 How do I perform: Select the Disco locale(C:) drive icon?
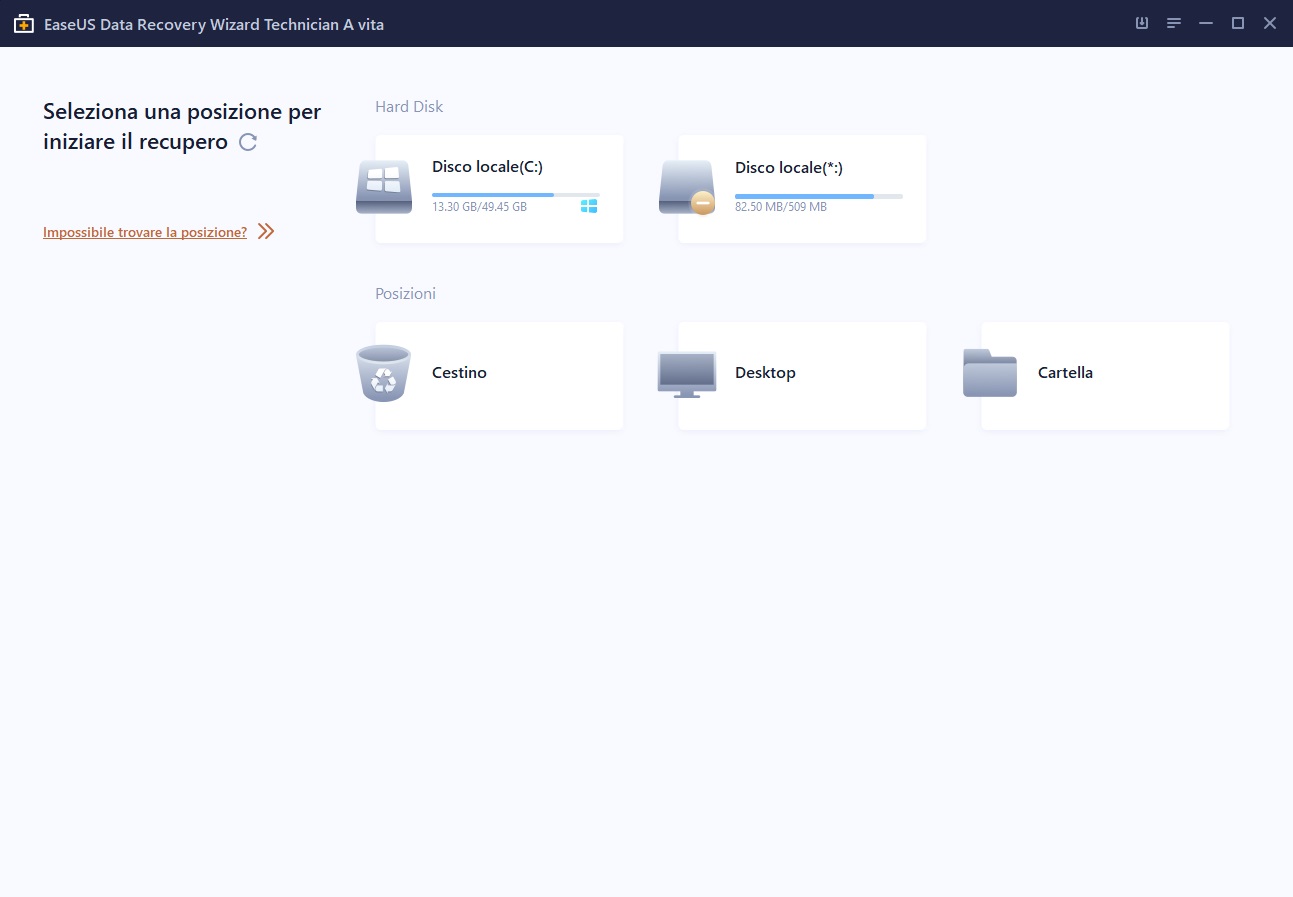(x=384, y=187)
